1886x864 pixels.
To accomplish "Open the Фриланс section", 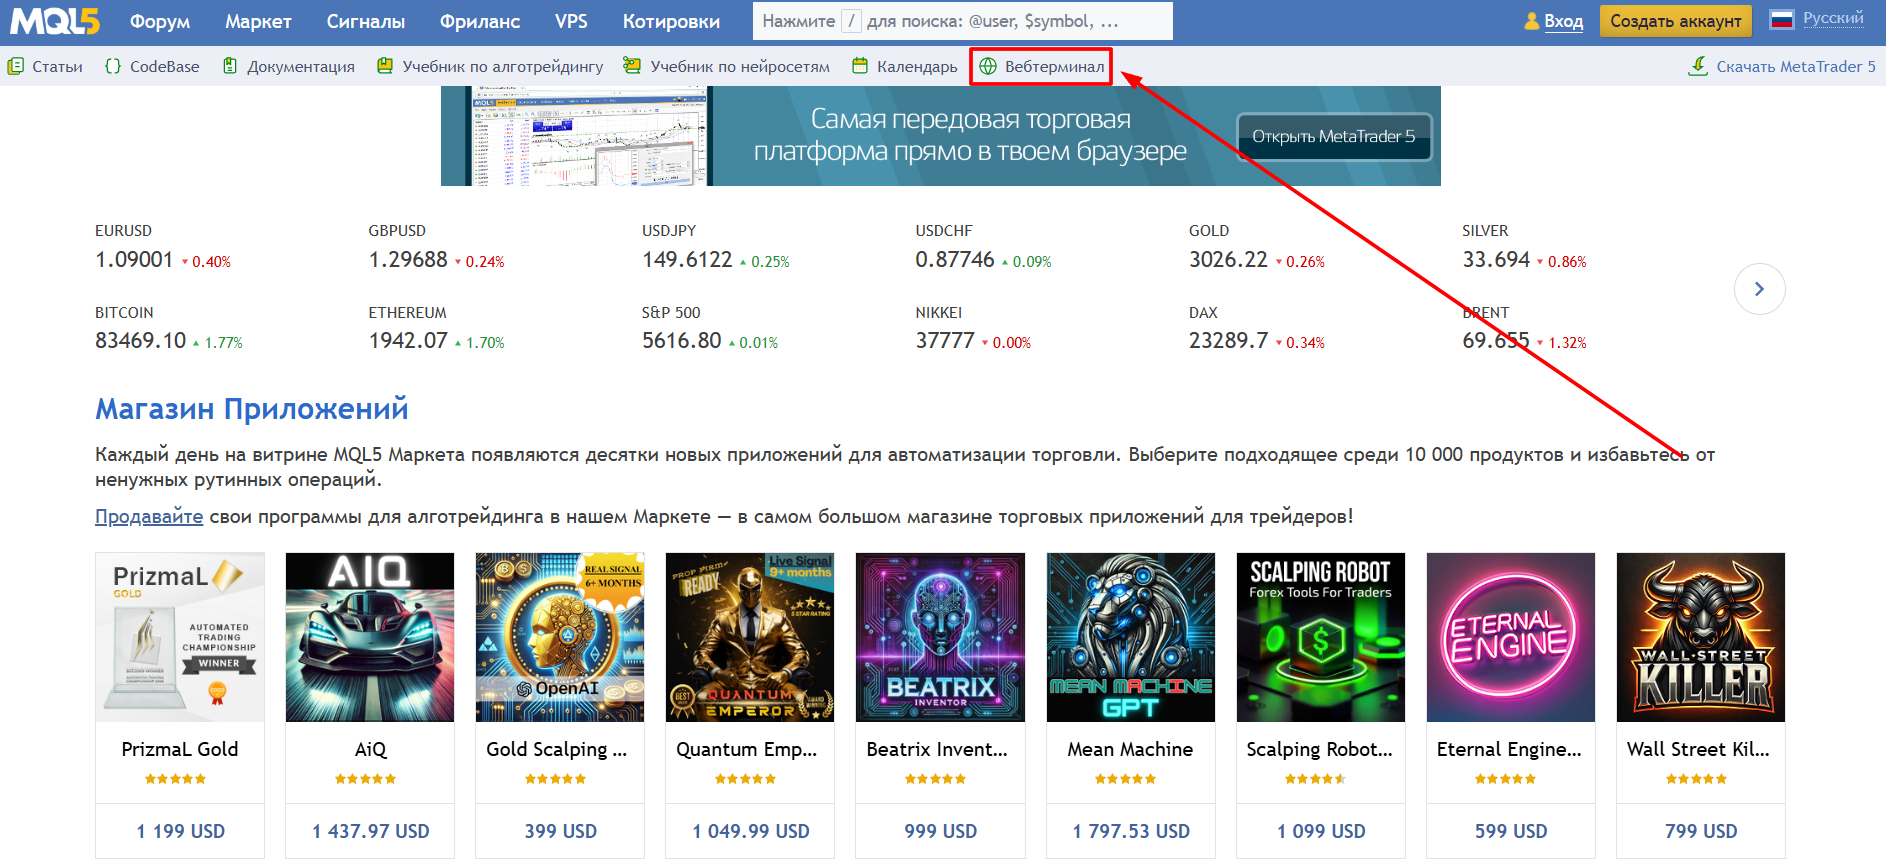I will (x=480, y=21).
